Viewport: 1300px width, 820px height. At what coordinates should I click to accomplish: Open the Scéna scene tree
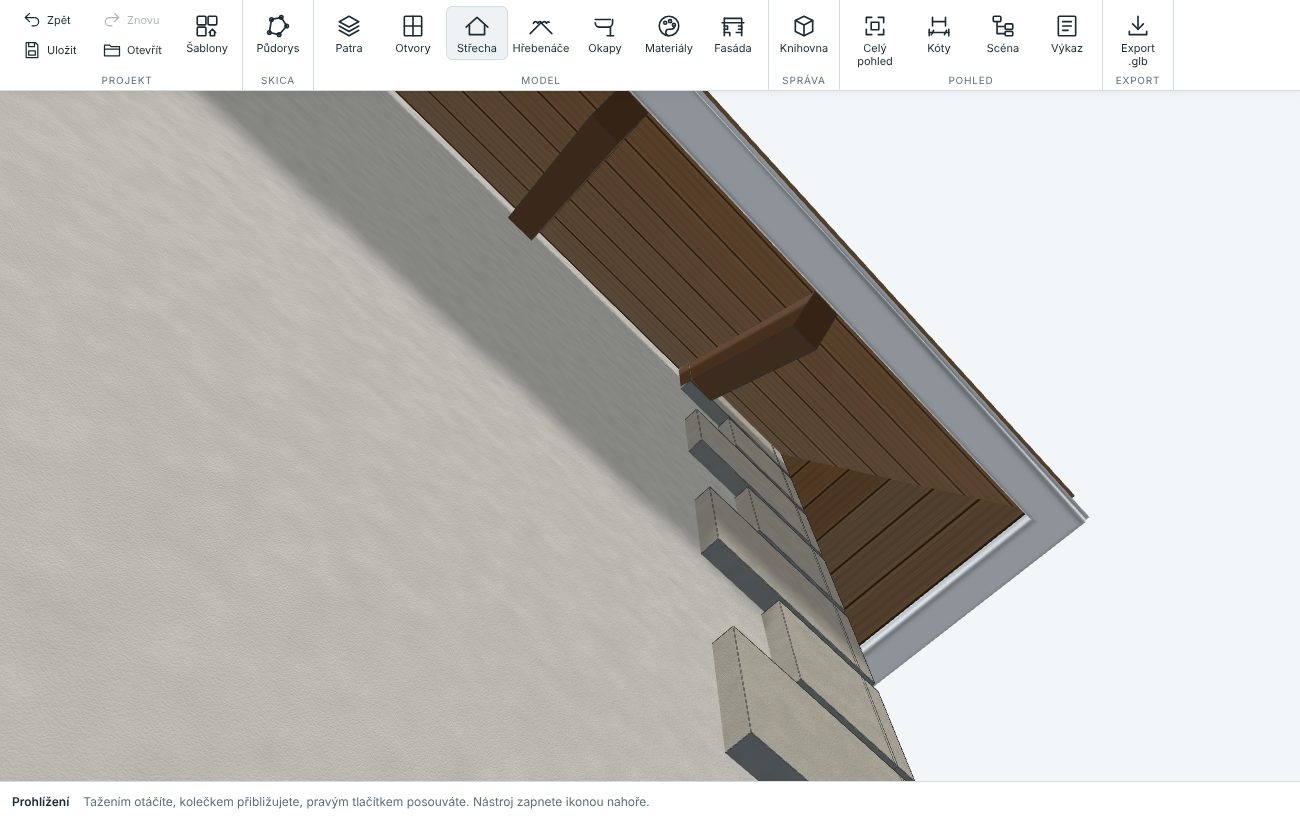1003,33
